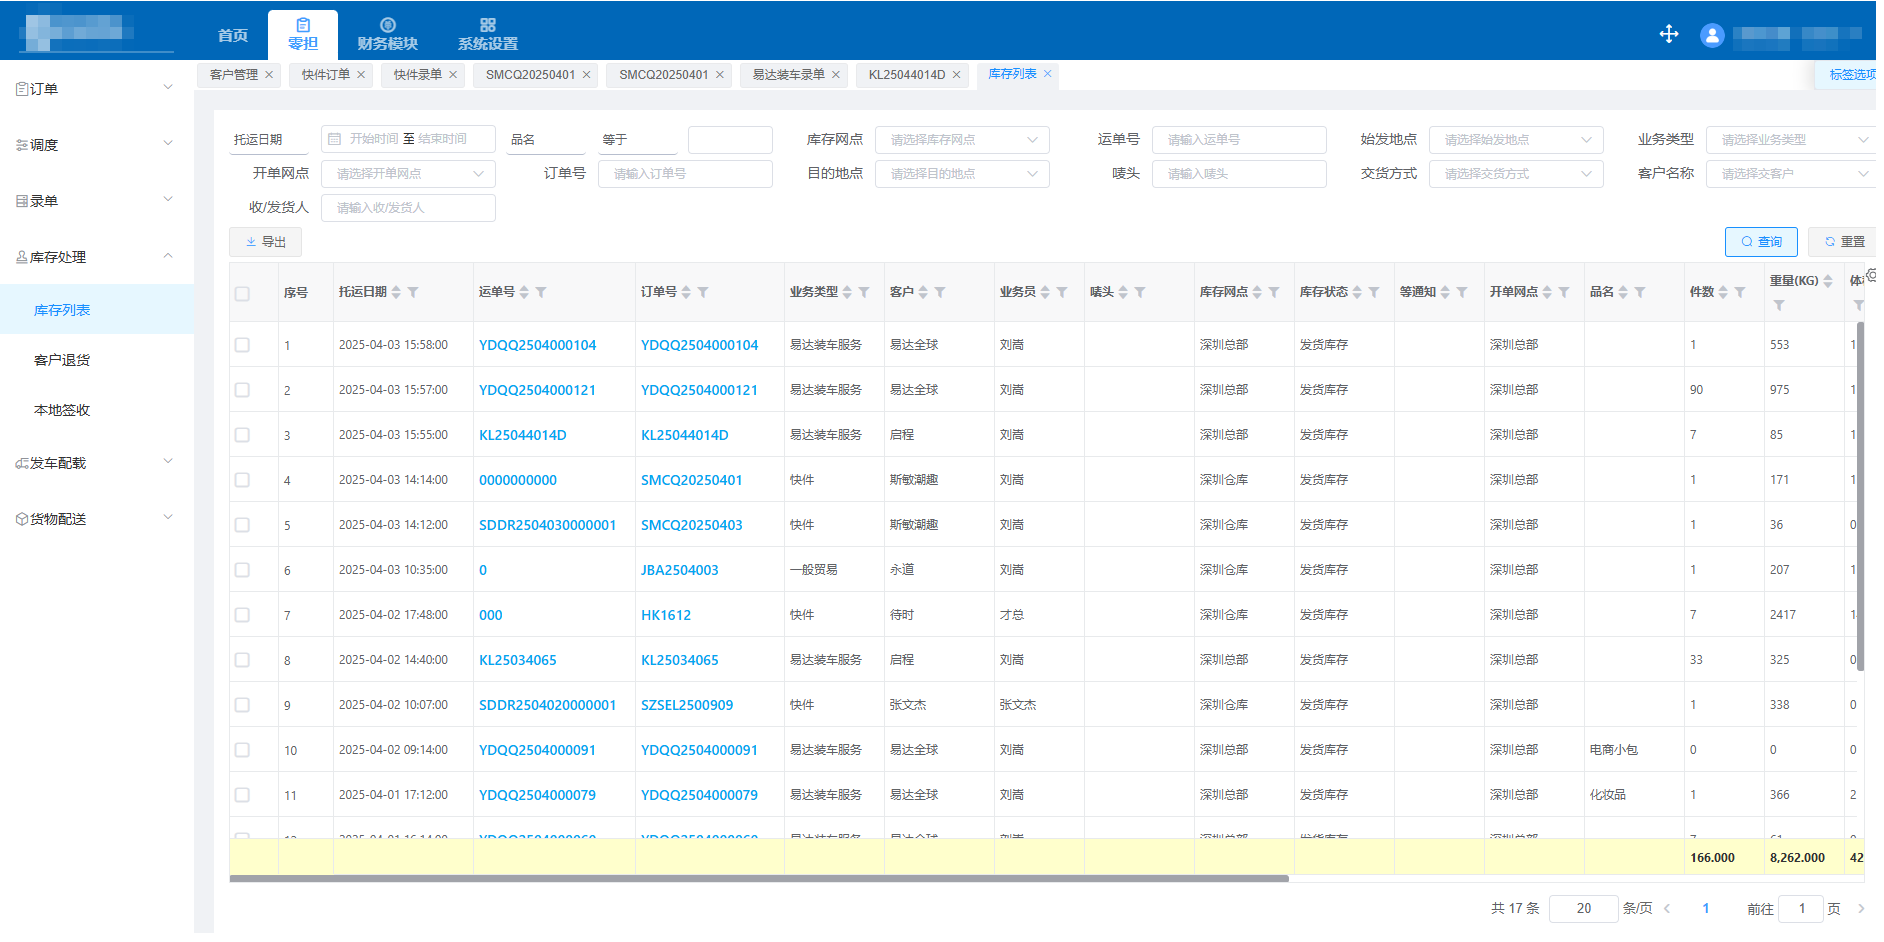
Task: Click the user avatar icon in header
Action: point(1712,36)
